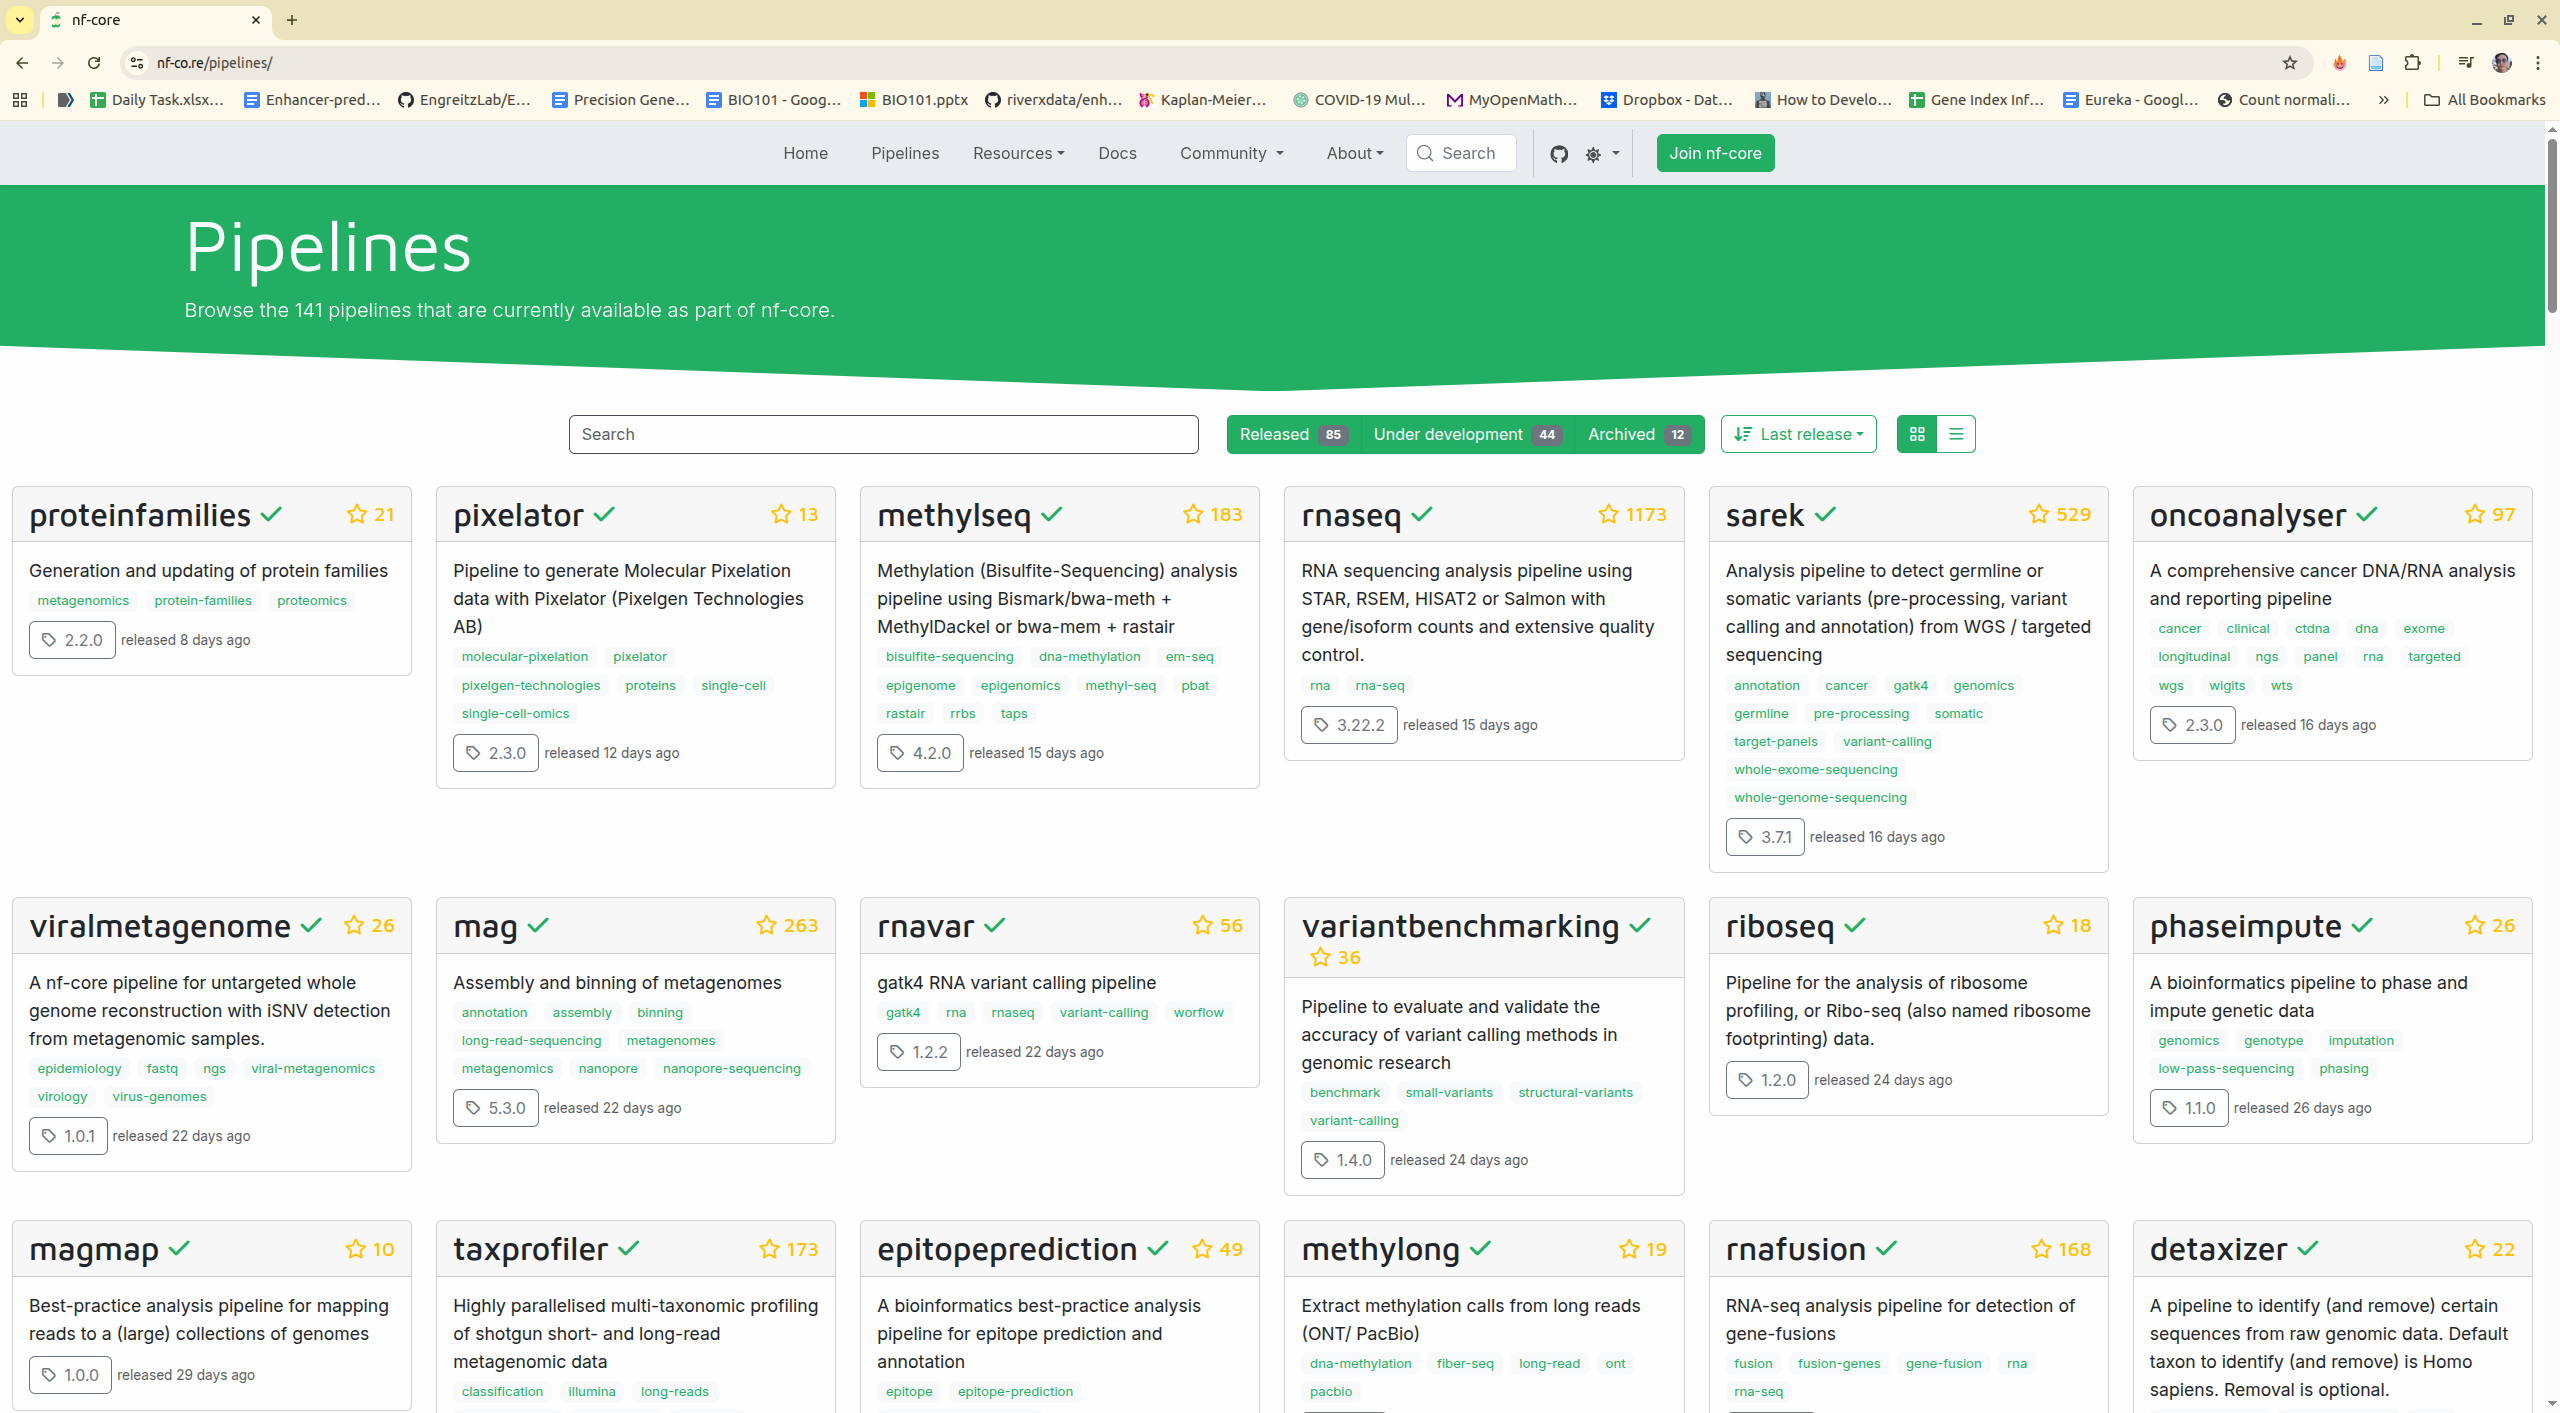Screen dimensions: 2560x1413
Task: Focus the pipeline Search input field
Action: [x=883, y=434]
